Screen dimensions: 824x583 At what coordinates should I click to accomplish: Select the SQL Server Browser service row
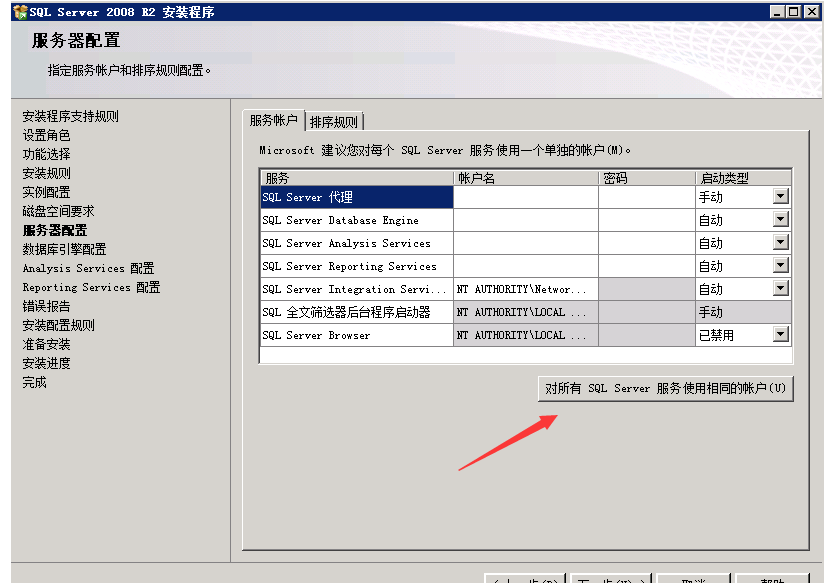tap(357, 335)
